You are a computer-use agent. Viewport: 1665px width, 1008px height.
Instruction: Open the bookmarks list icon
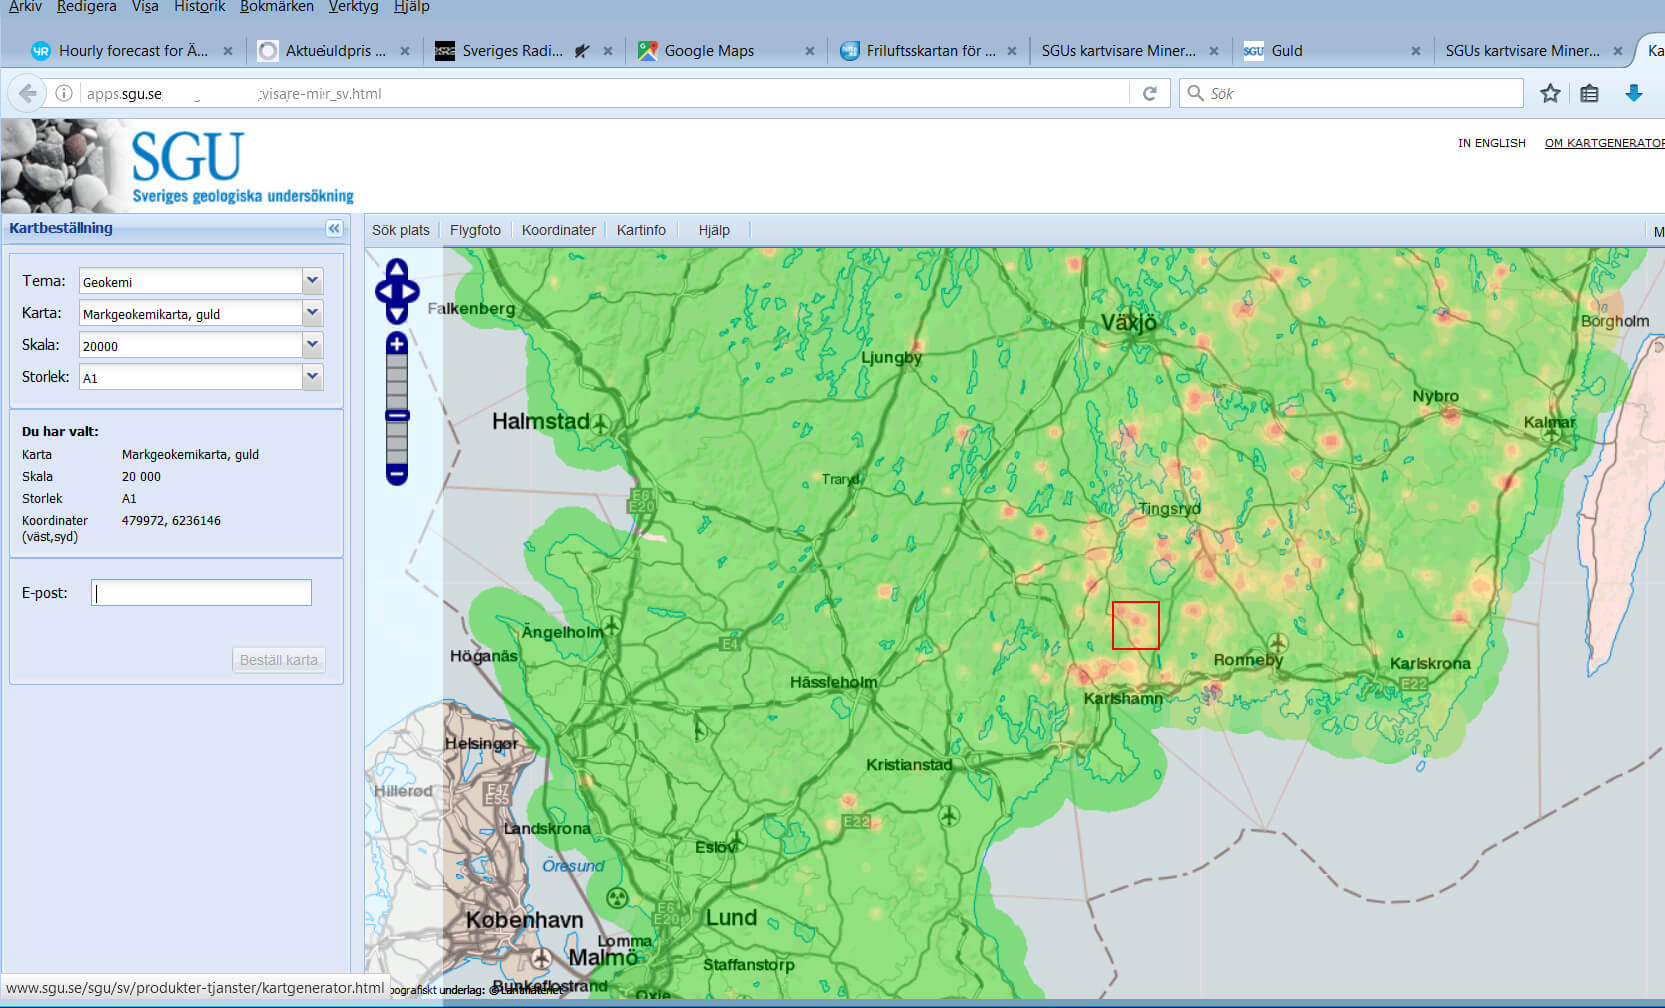(x=1589, y=93)
